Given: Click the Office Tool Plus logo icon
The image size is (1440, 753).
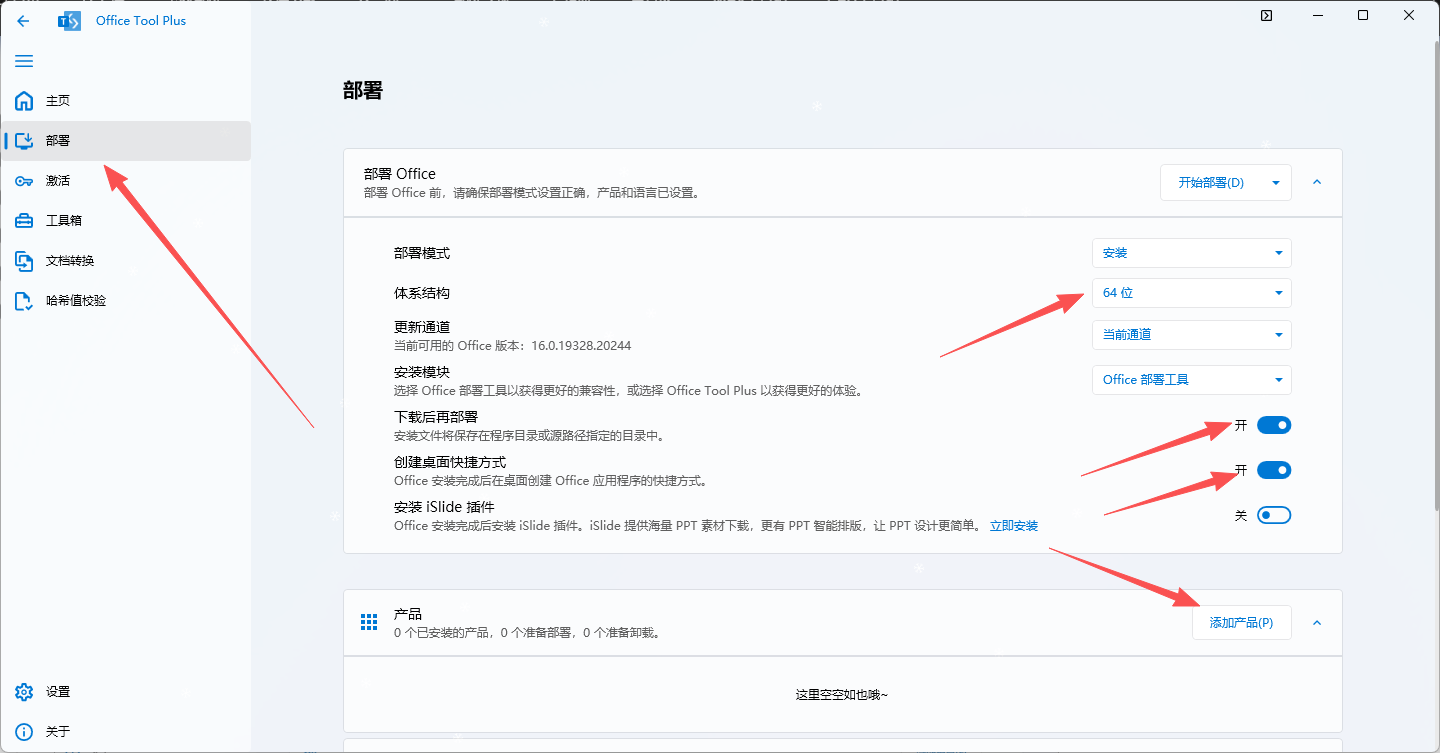Looking at the screenshot, I should 68,20.
